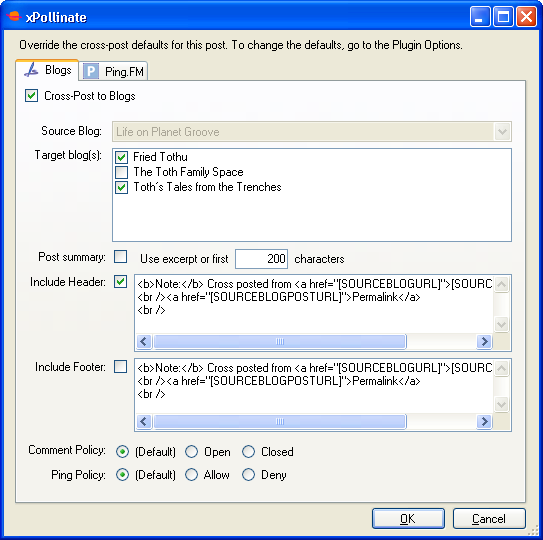The image size is (543, 540).
Task: Click the Ping.FM tab P icon
Action: (x=91, y=71)
